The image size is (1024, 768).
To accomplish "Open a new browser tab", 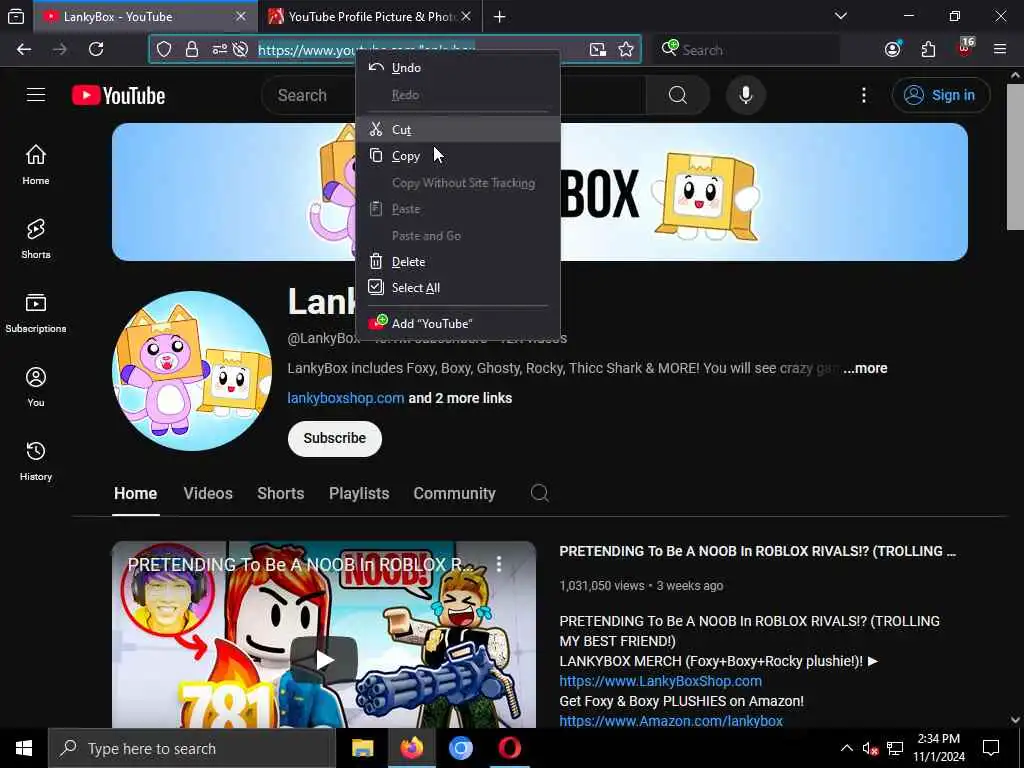I will pyautogui.click(x=500, y=17).
